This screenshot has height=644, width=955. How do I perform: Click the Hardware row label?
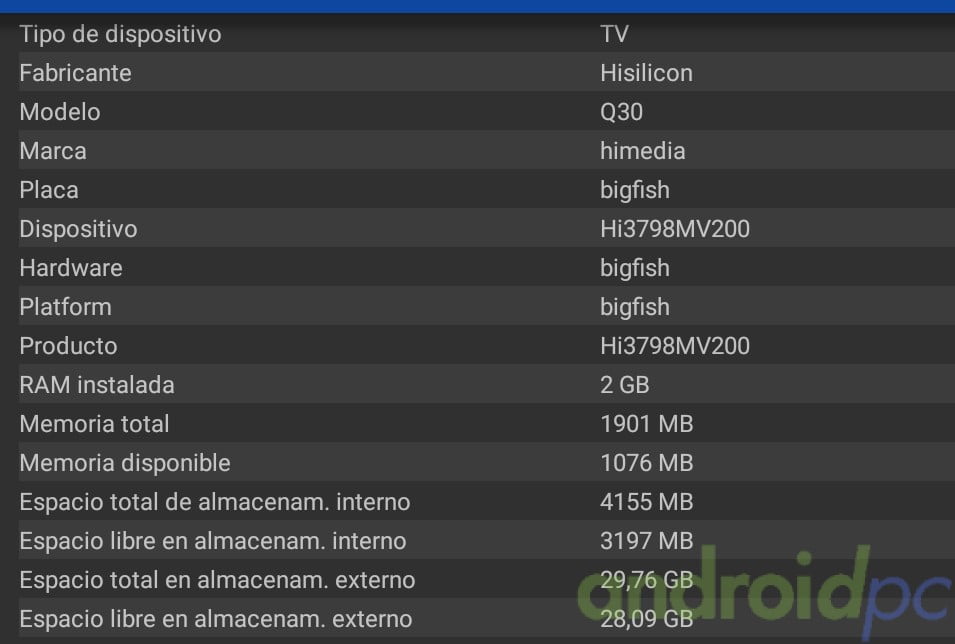[71, 268]
